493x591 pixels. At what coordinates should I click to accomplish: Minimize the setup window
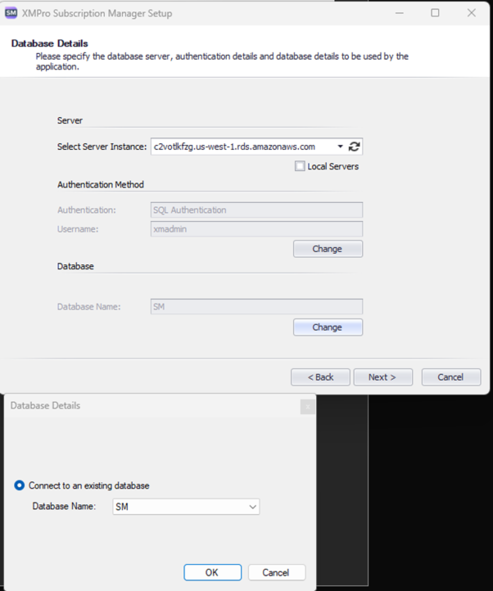coord(400,13)
